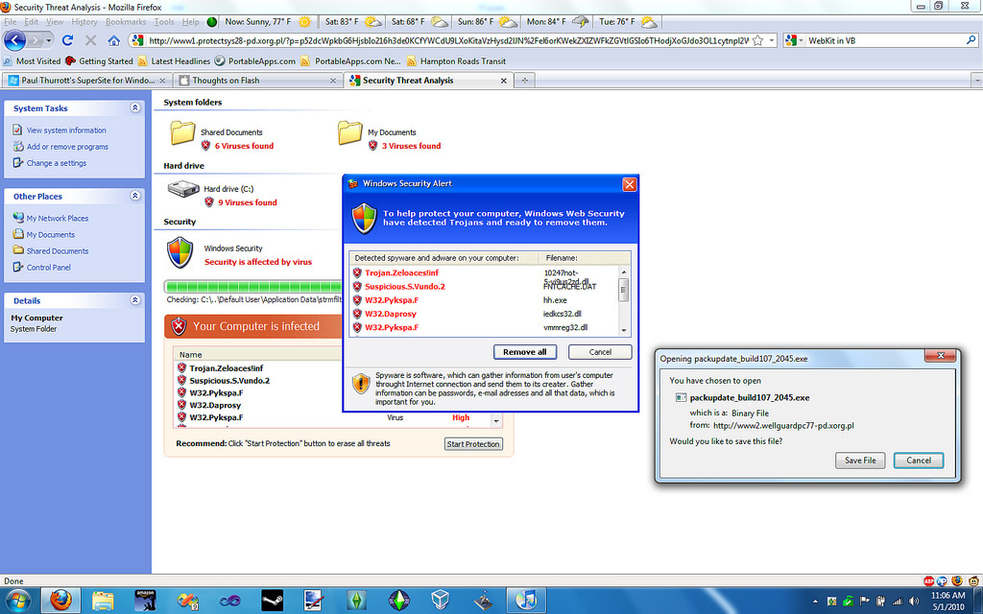Click the Adblock Plus icon in the status bar
Image resolution: width=983 pixels, height=614 pixels.
tap(928, 581)
